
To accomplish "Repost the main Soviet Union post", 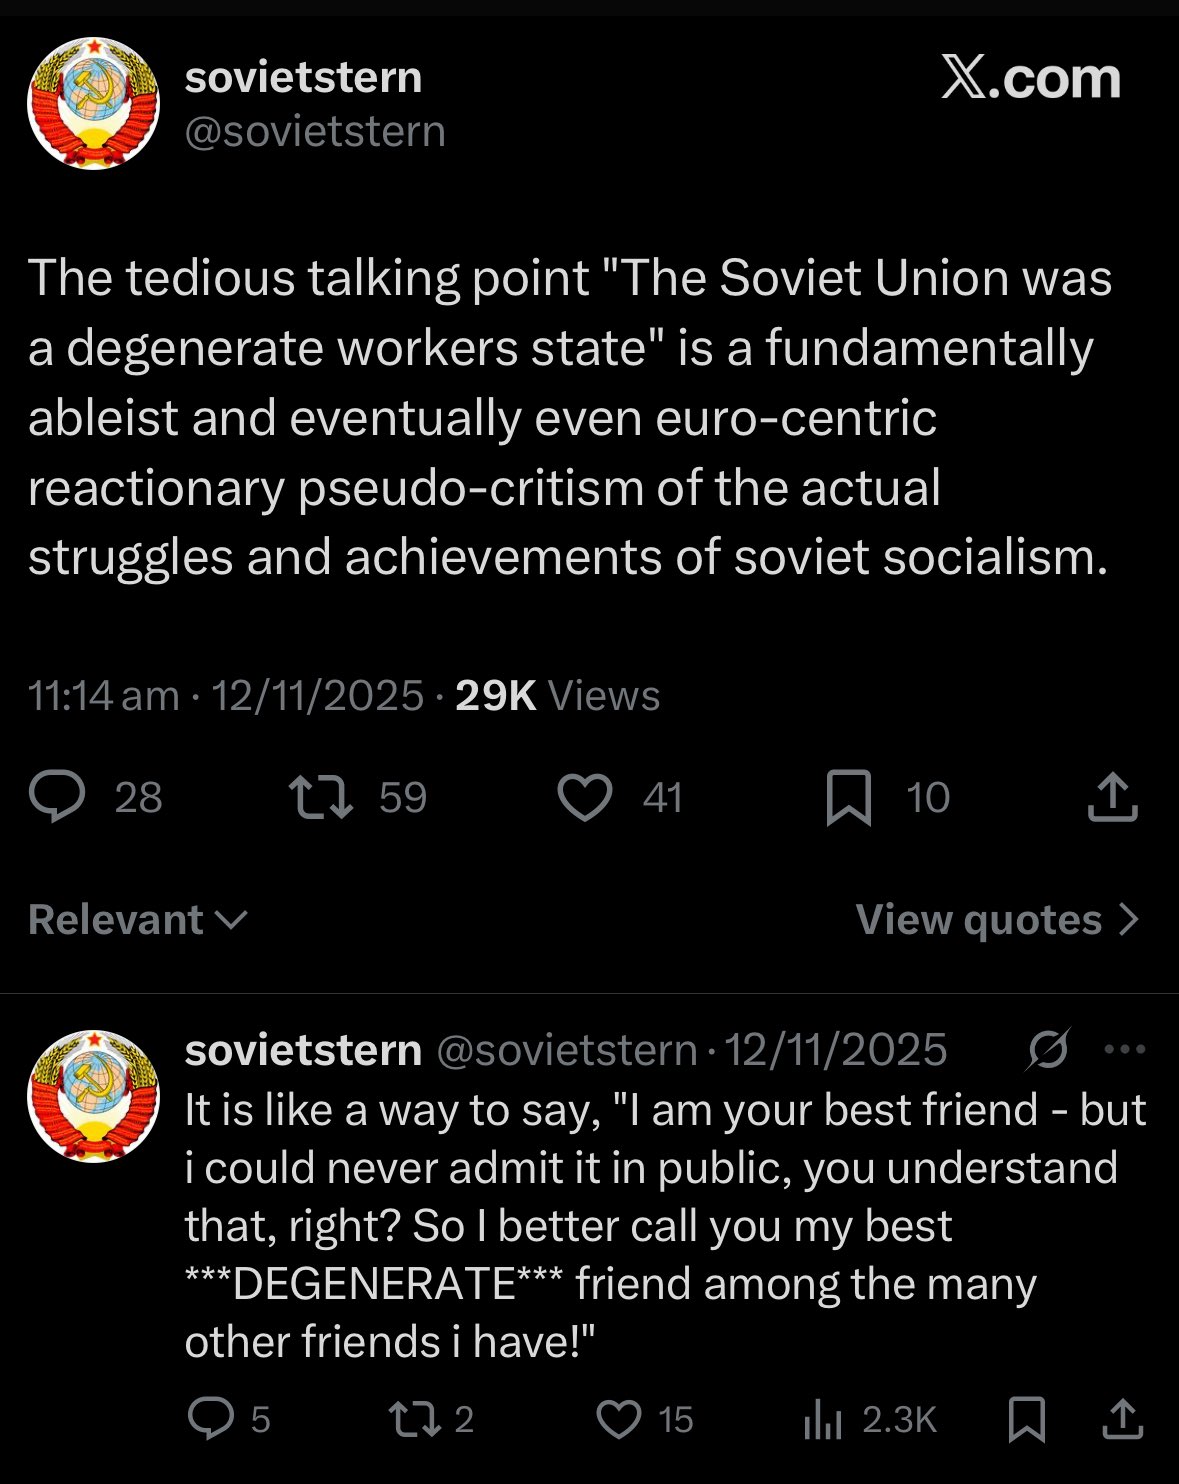I will [320, 798].
